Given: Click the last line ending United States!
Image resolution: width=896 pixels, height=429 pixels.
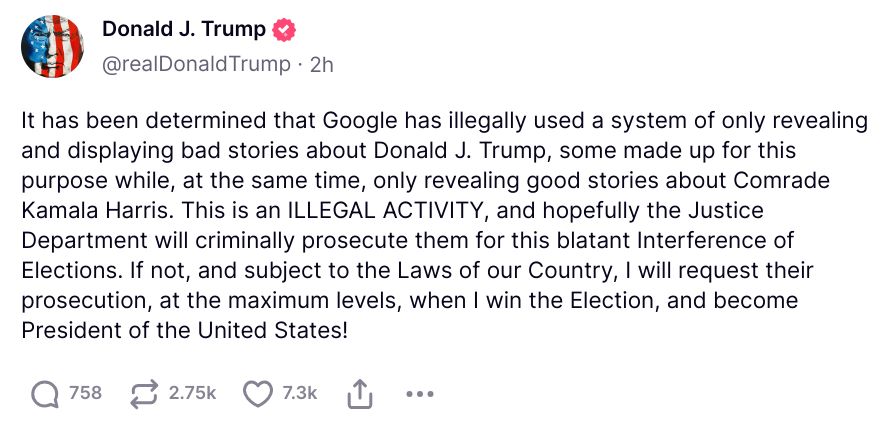Looking at the screenshot, I should (x=185, y=330).
